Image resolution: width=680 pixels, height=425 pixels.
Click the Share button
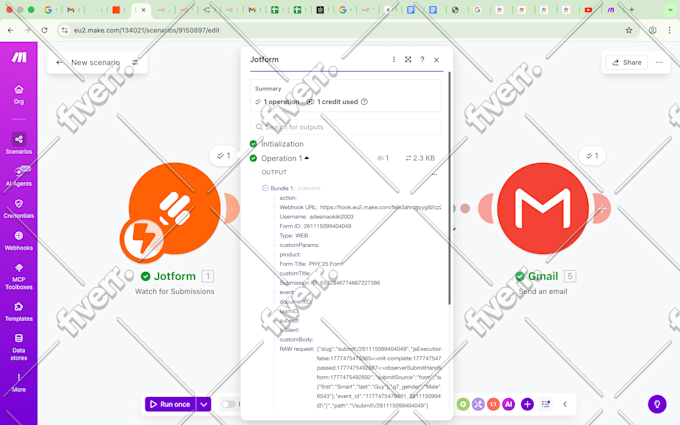click(x=626, y=62)
